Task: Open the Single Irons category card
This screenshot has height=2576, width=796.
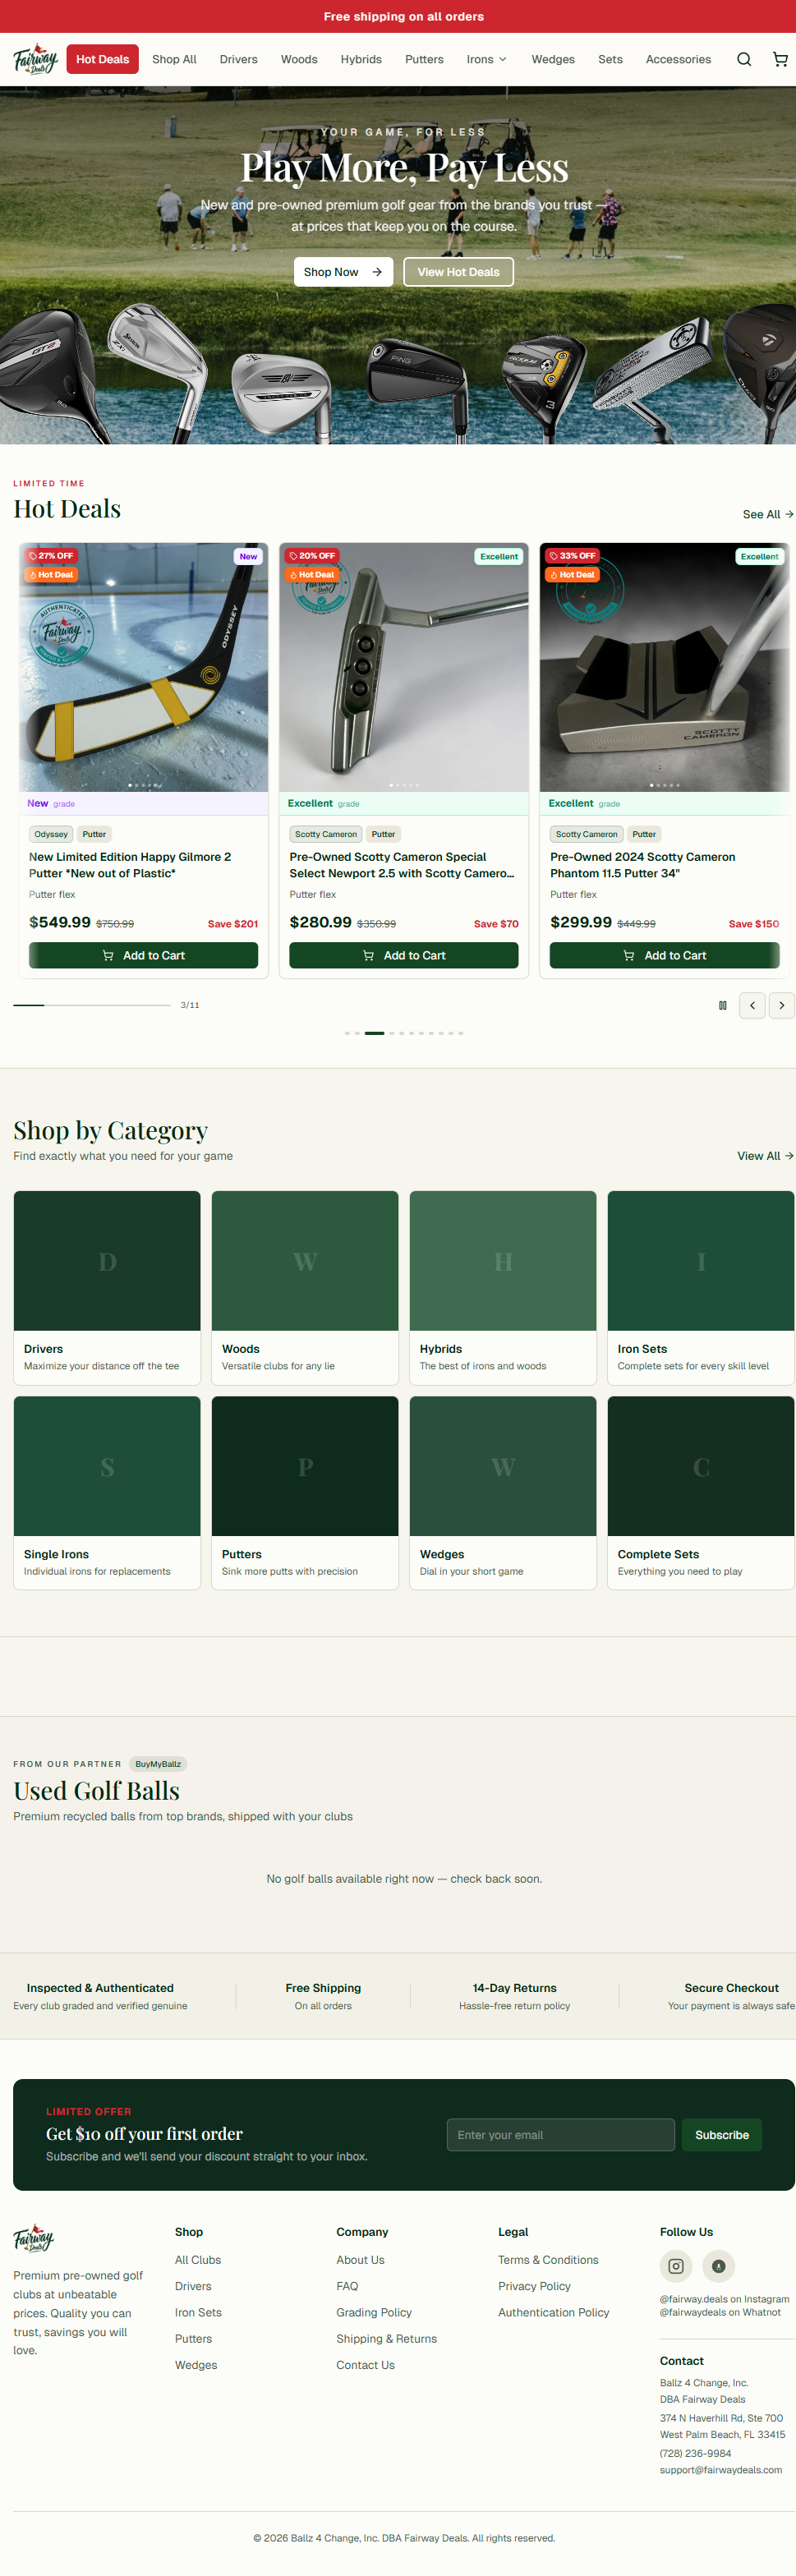Action: [x=107, y=1492]
